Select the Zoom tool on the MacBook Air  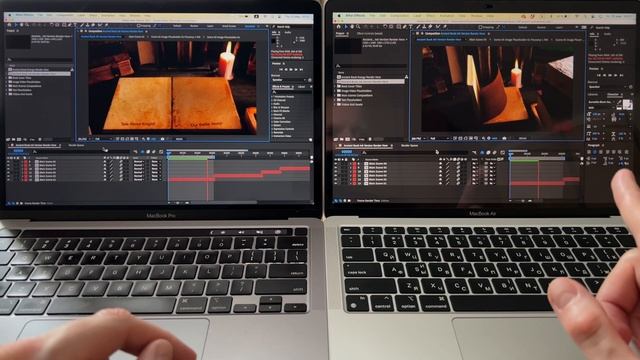[x=358, y=27]
